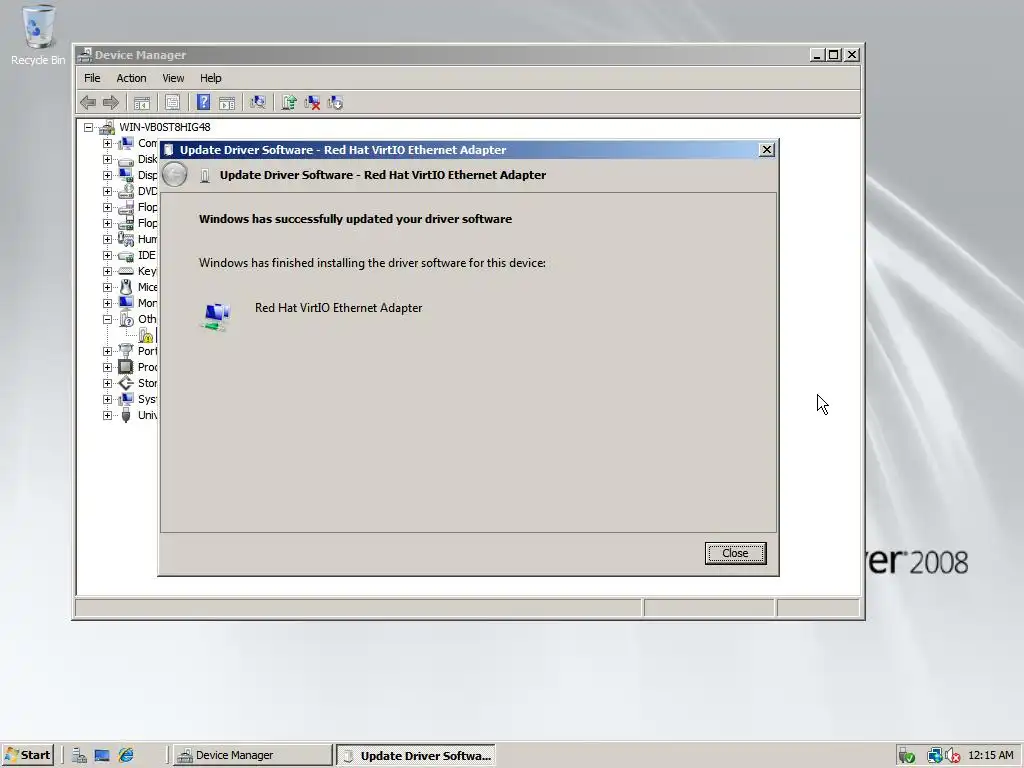Close the Update Driver Software dialog with X

click(x=767, y=150)
